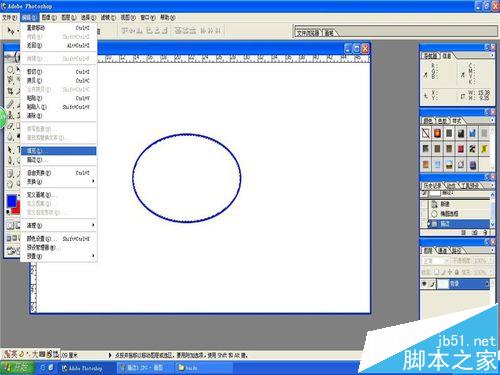Click foreground blue color swatch
Viewport: 500px width, 375px height.
click(x=12, y=201)
